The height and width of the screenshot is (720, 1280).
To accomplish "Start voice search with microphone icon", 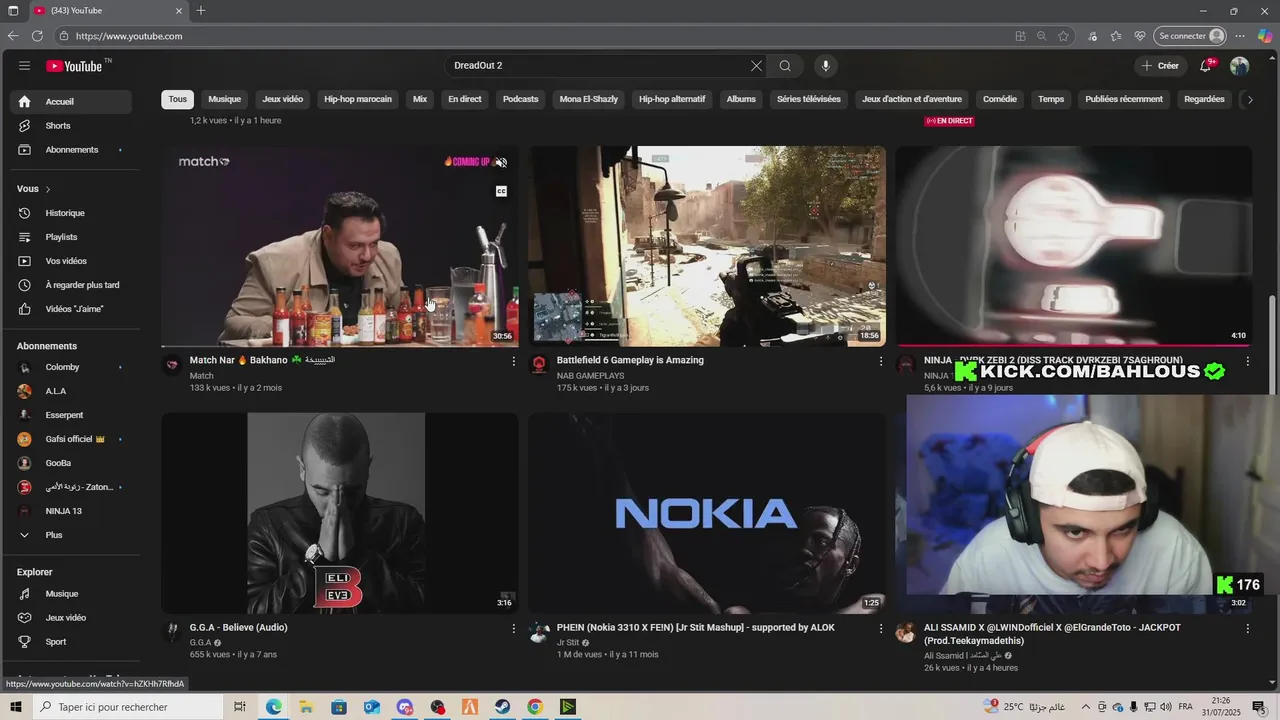I will tap(825, 66).
